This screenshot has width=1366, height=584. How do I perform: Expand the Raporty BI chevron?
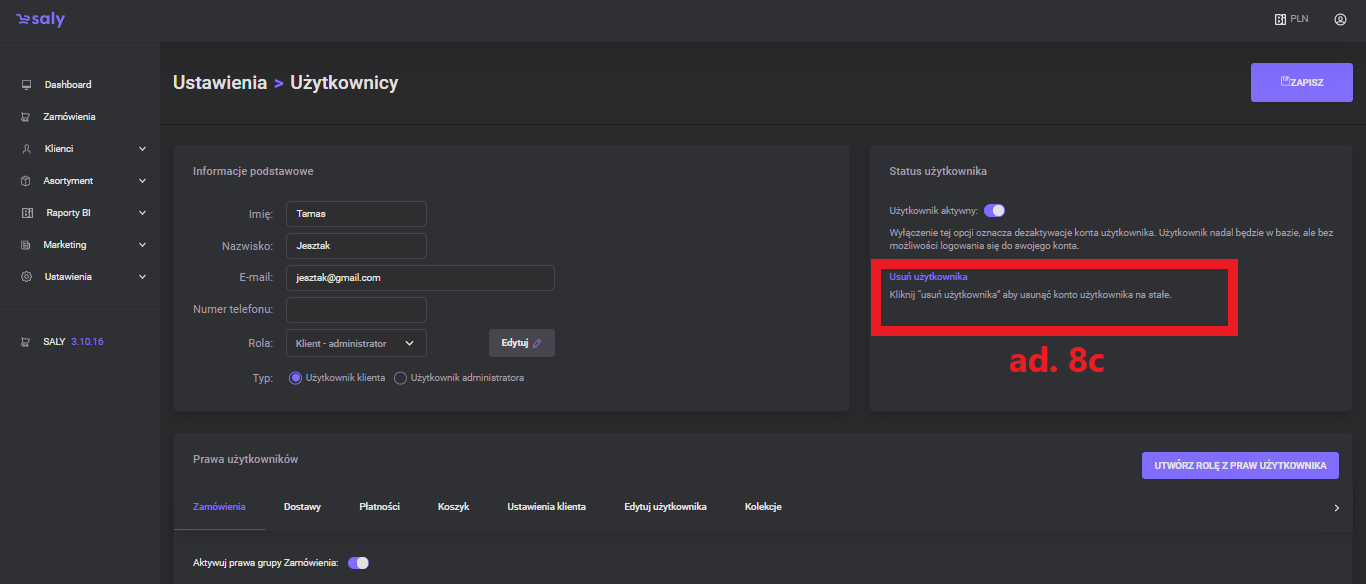pyautogui.click(x=142, y=213)
